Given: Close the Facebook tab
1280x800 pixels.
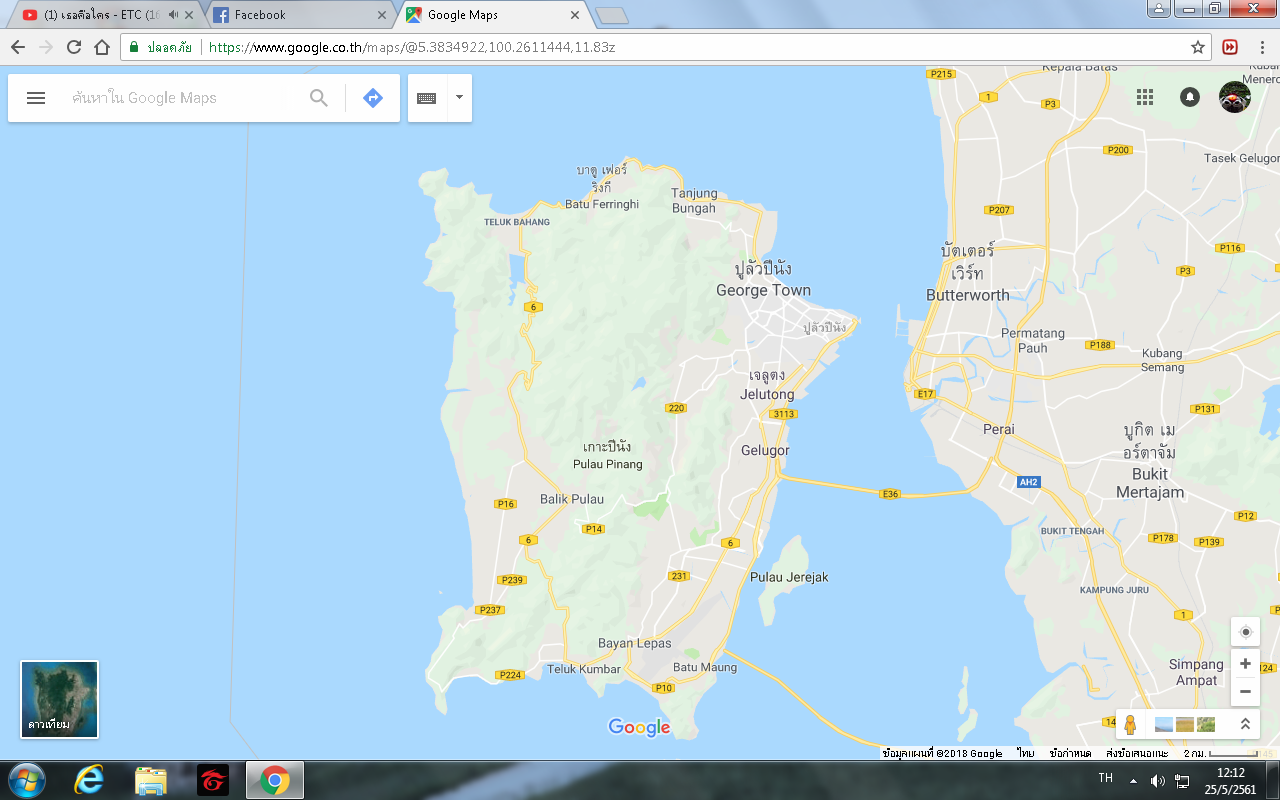Looking at the screenshot, I should [x=381, y=15].
